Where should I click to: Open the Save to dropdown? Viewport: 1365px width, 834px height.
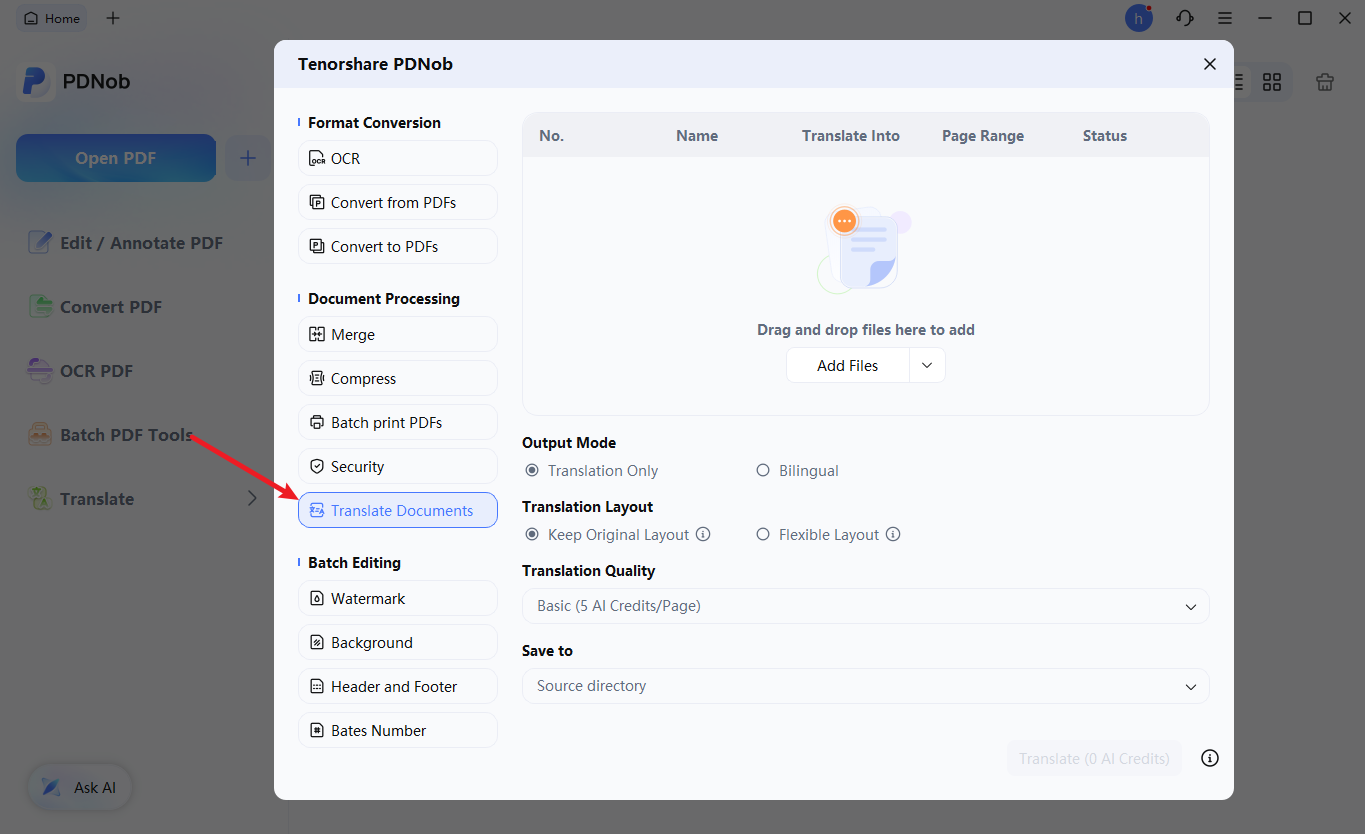866,686
